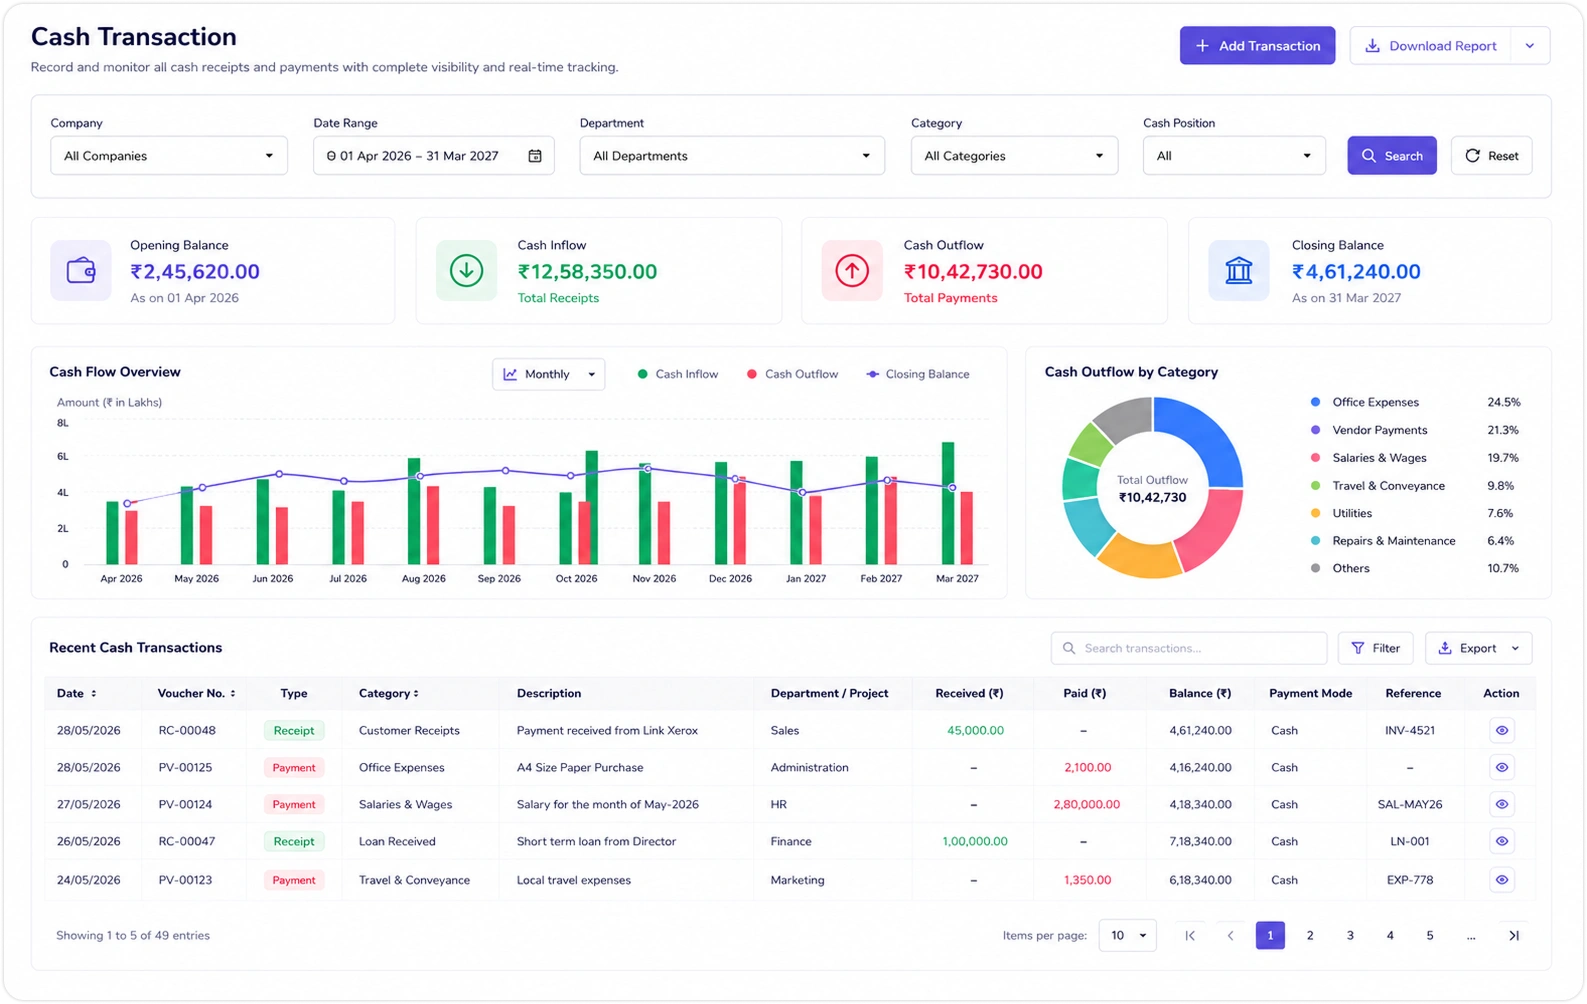Open the calendar icon in Date Range
Viewport: 1587px width, 1004px height.
pos(535,156)
